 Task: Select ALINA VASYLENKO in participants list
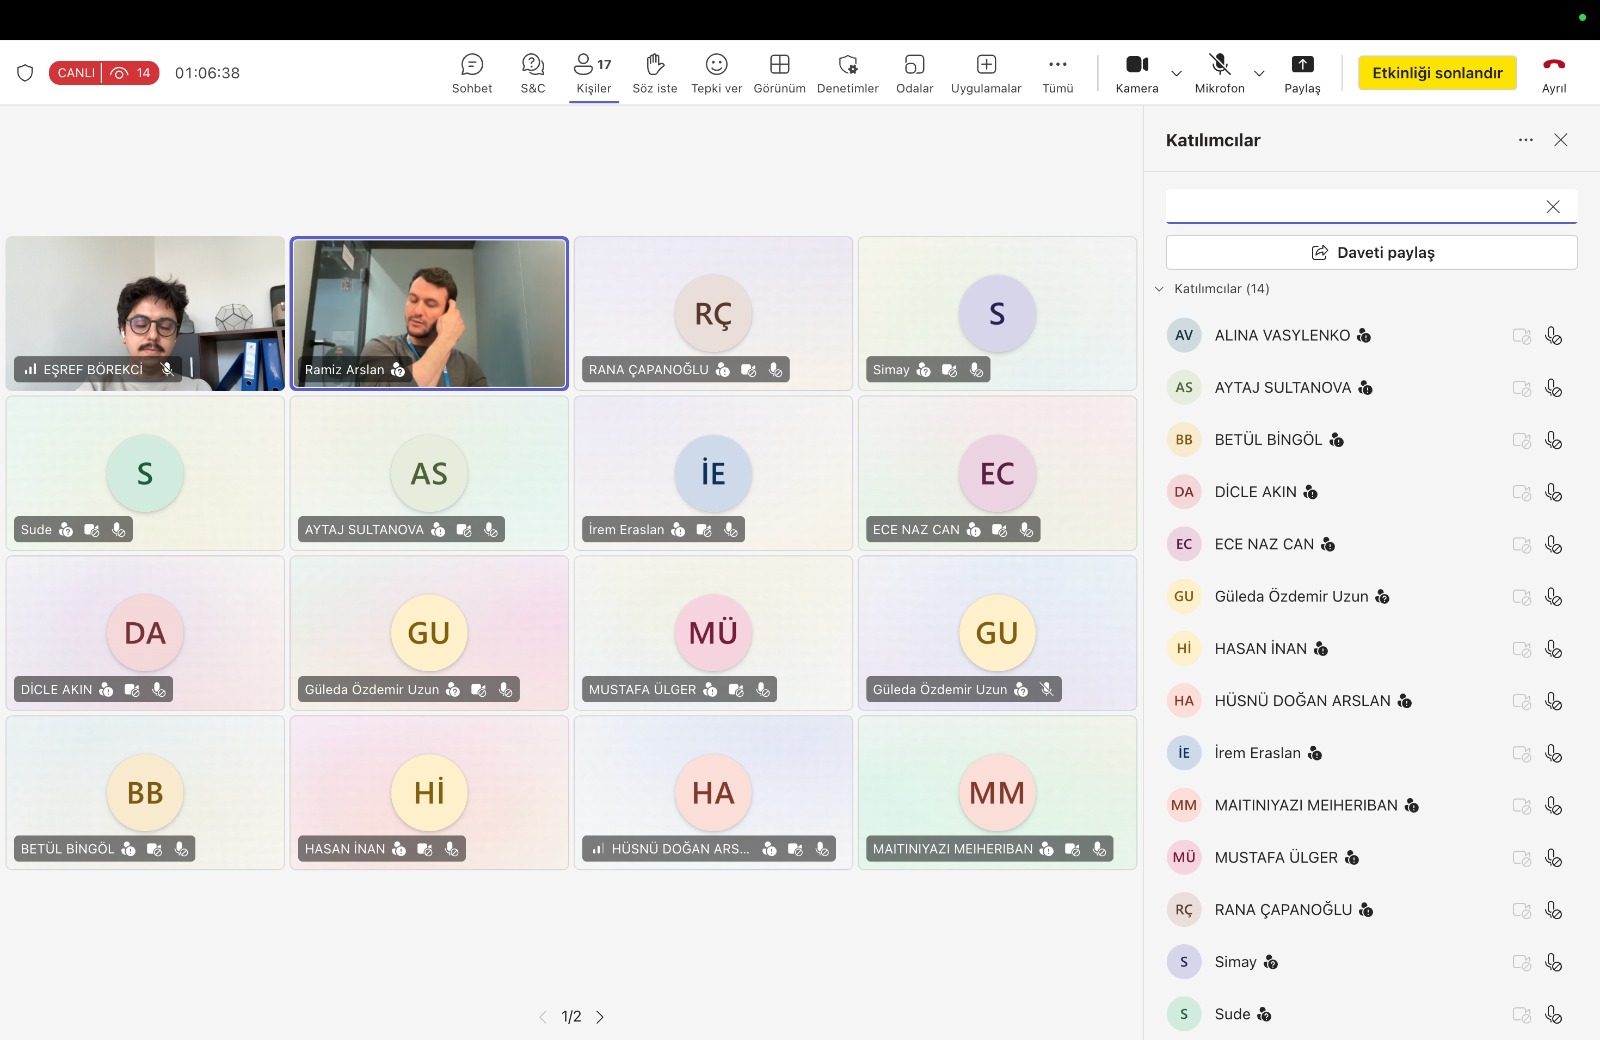[1372, 336]
